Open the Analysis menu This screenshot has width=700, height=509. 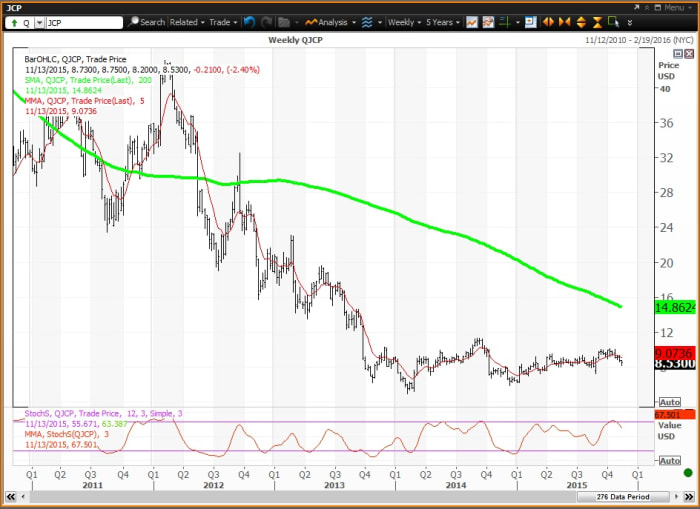tap(330, 22)
